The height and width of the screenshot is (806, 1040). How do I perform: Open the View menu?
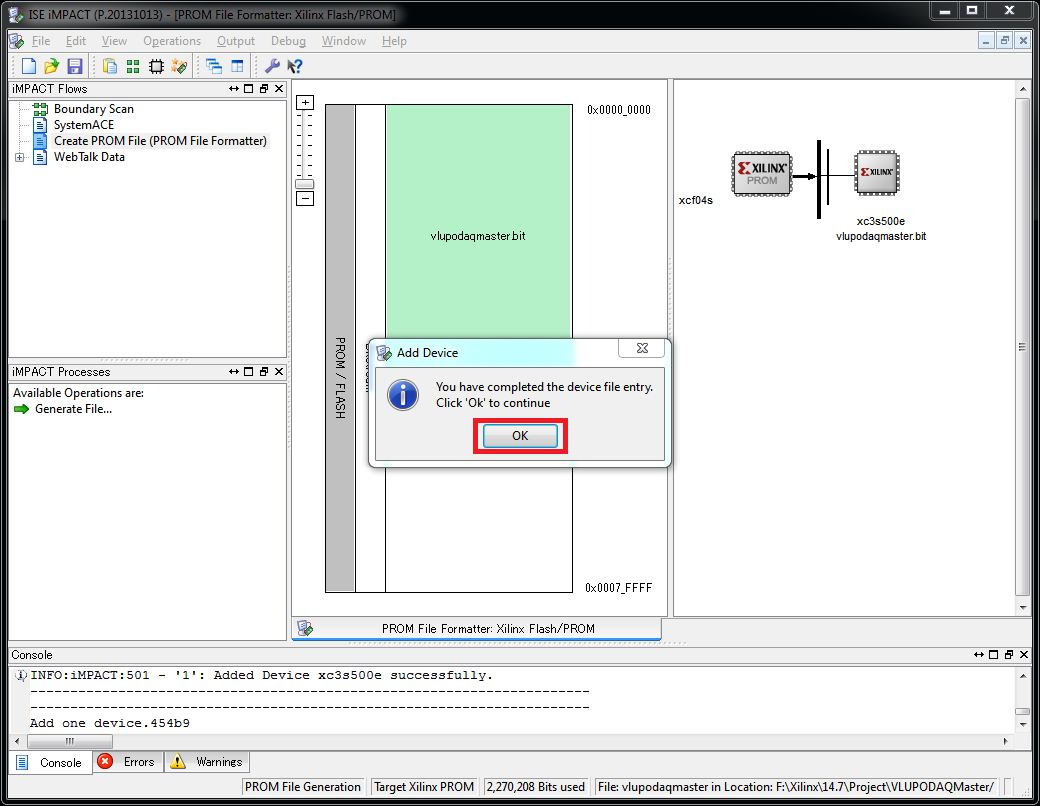(114, 41)
